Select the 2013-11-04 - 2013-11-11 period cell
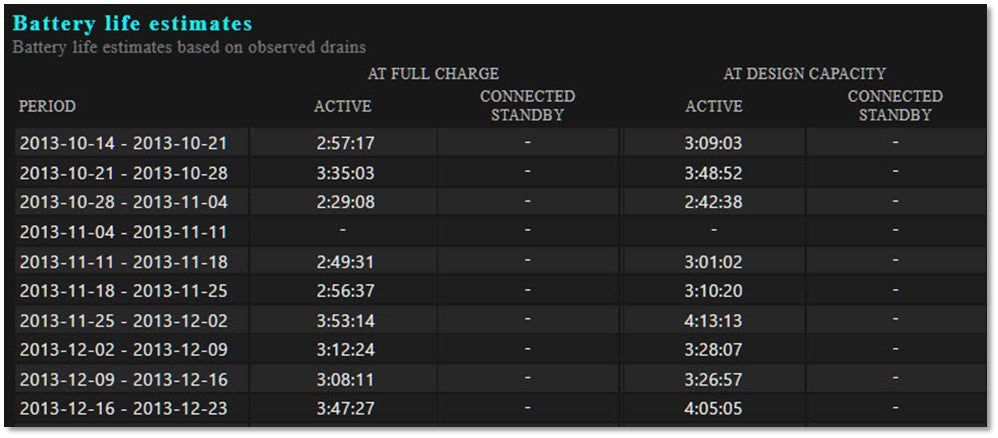The width and height of the screenshot is (998, 438). click(123, 232)
